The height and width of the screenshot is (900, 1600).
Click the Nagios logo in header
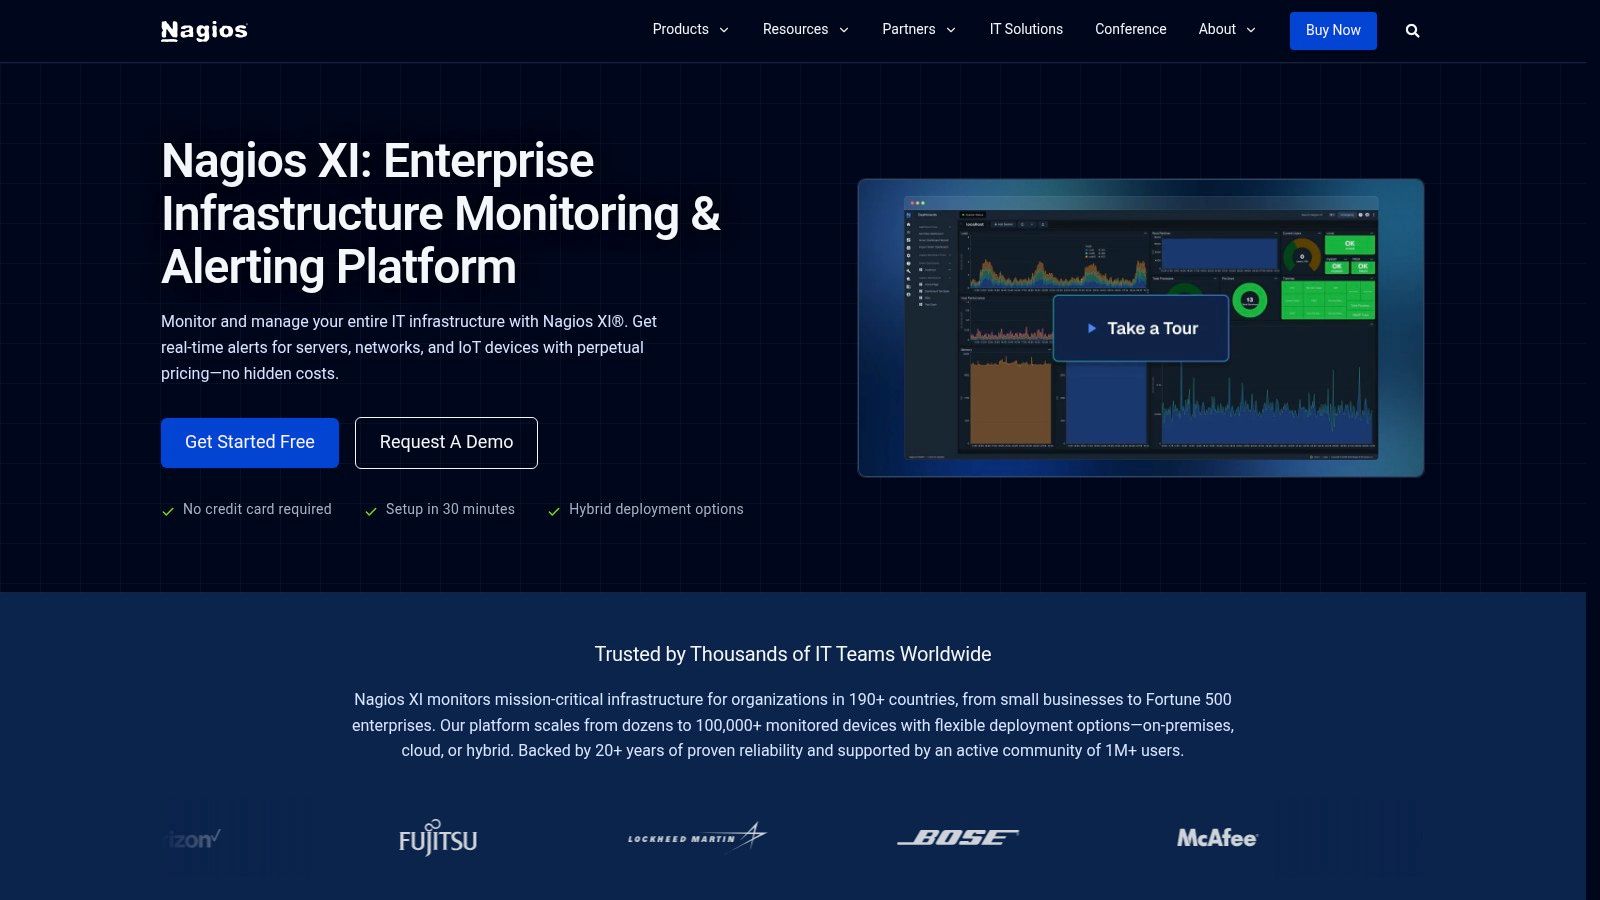pos(204,30)
